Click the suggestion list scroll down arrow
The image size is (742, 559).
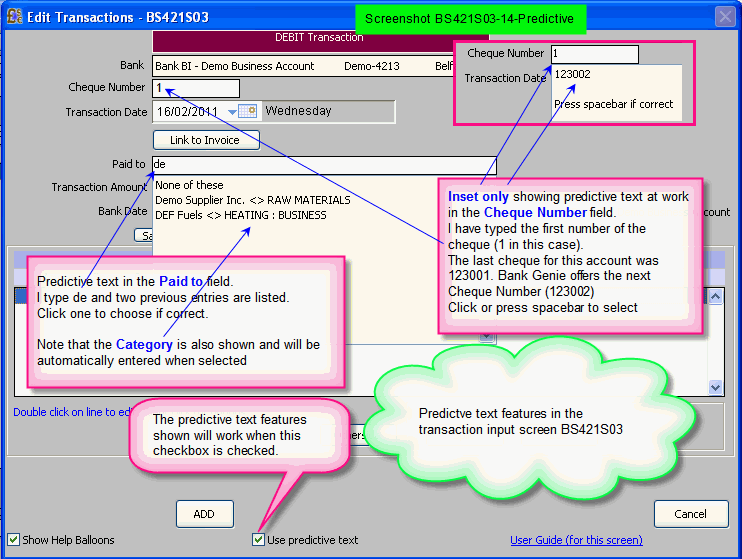coord(487,337)
